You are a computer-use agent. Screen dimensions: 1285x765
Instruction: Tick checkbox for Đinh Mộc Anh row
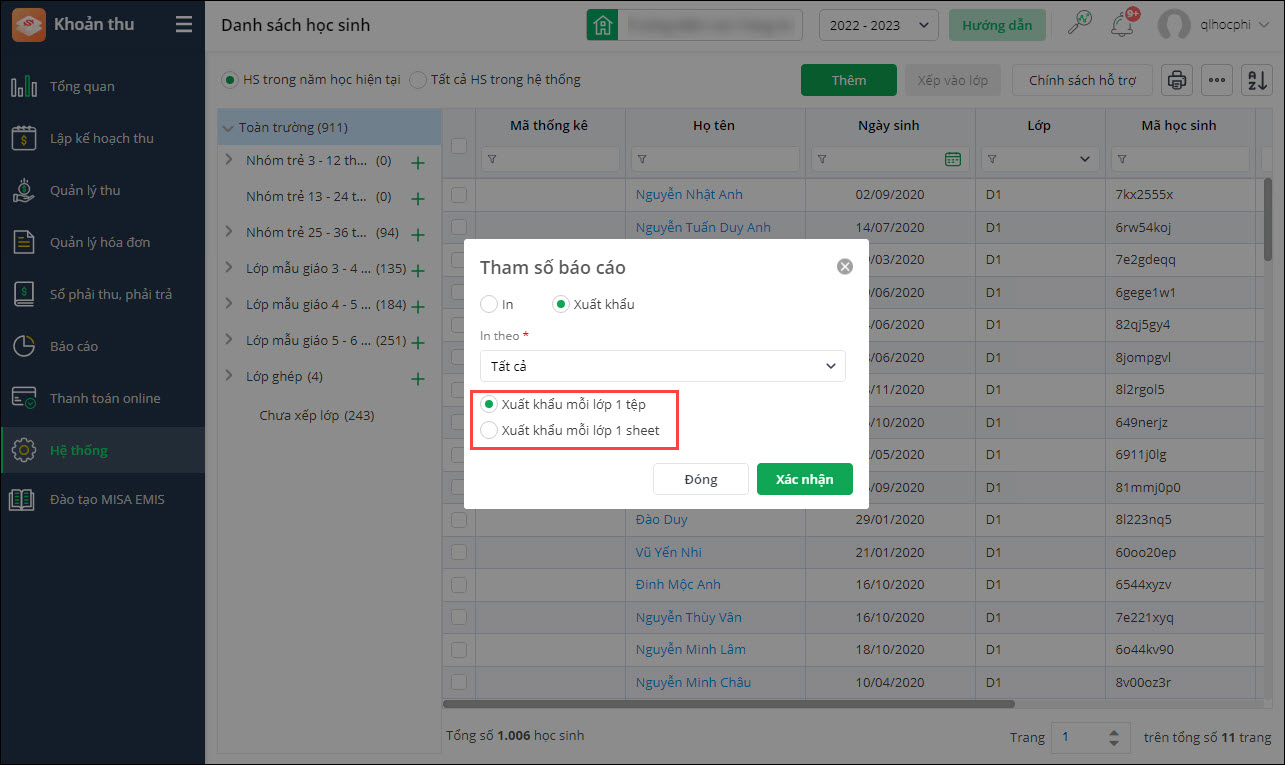459,585
